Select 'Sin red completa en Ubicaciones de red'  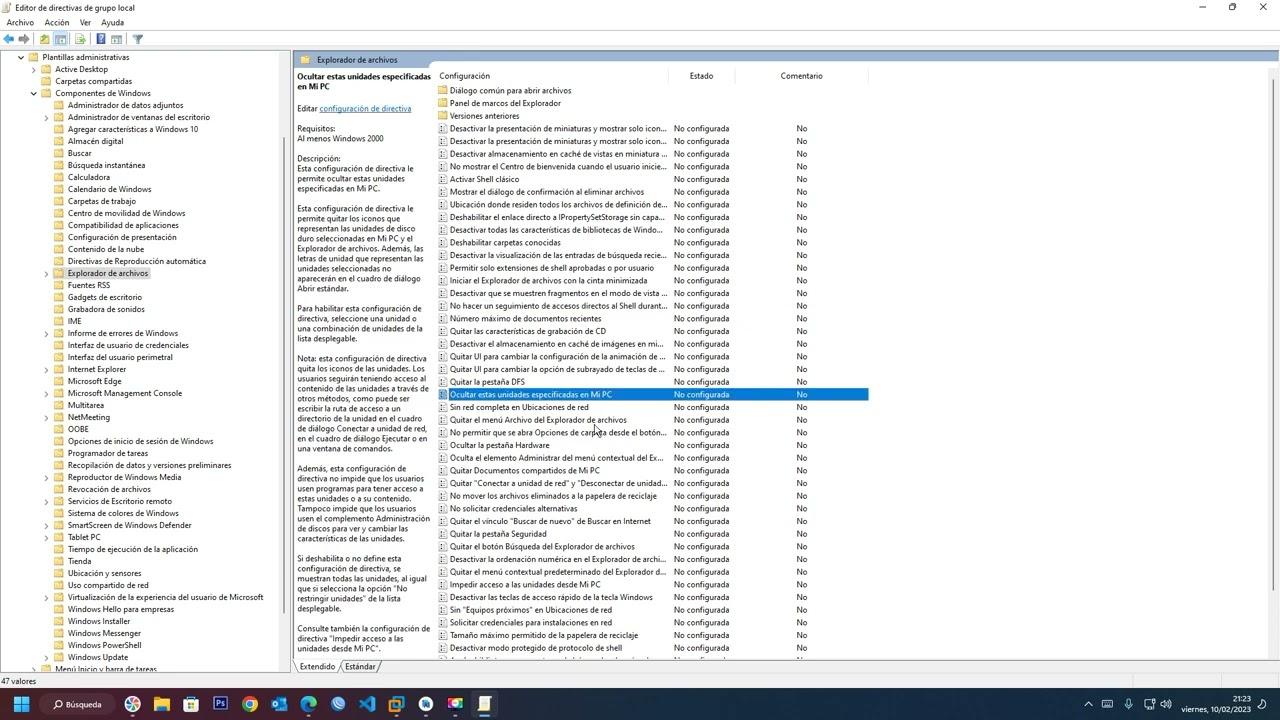[x=519, y=407]
